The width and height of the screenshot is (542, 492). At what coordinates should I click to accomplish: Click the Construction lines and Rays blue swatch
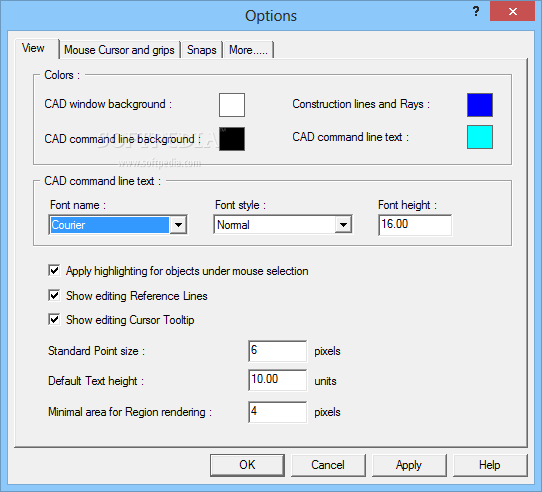tap(480, 105)
